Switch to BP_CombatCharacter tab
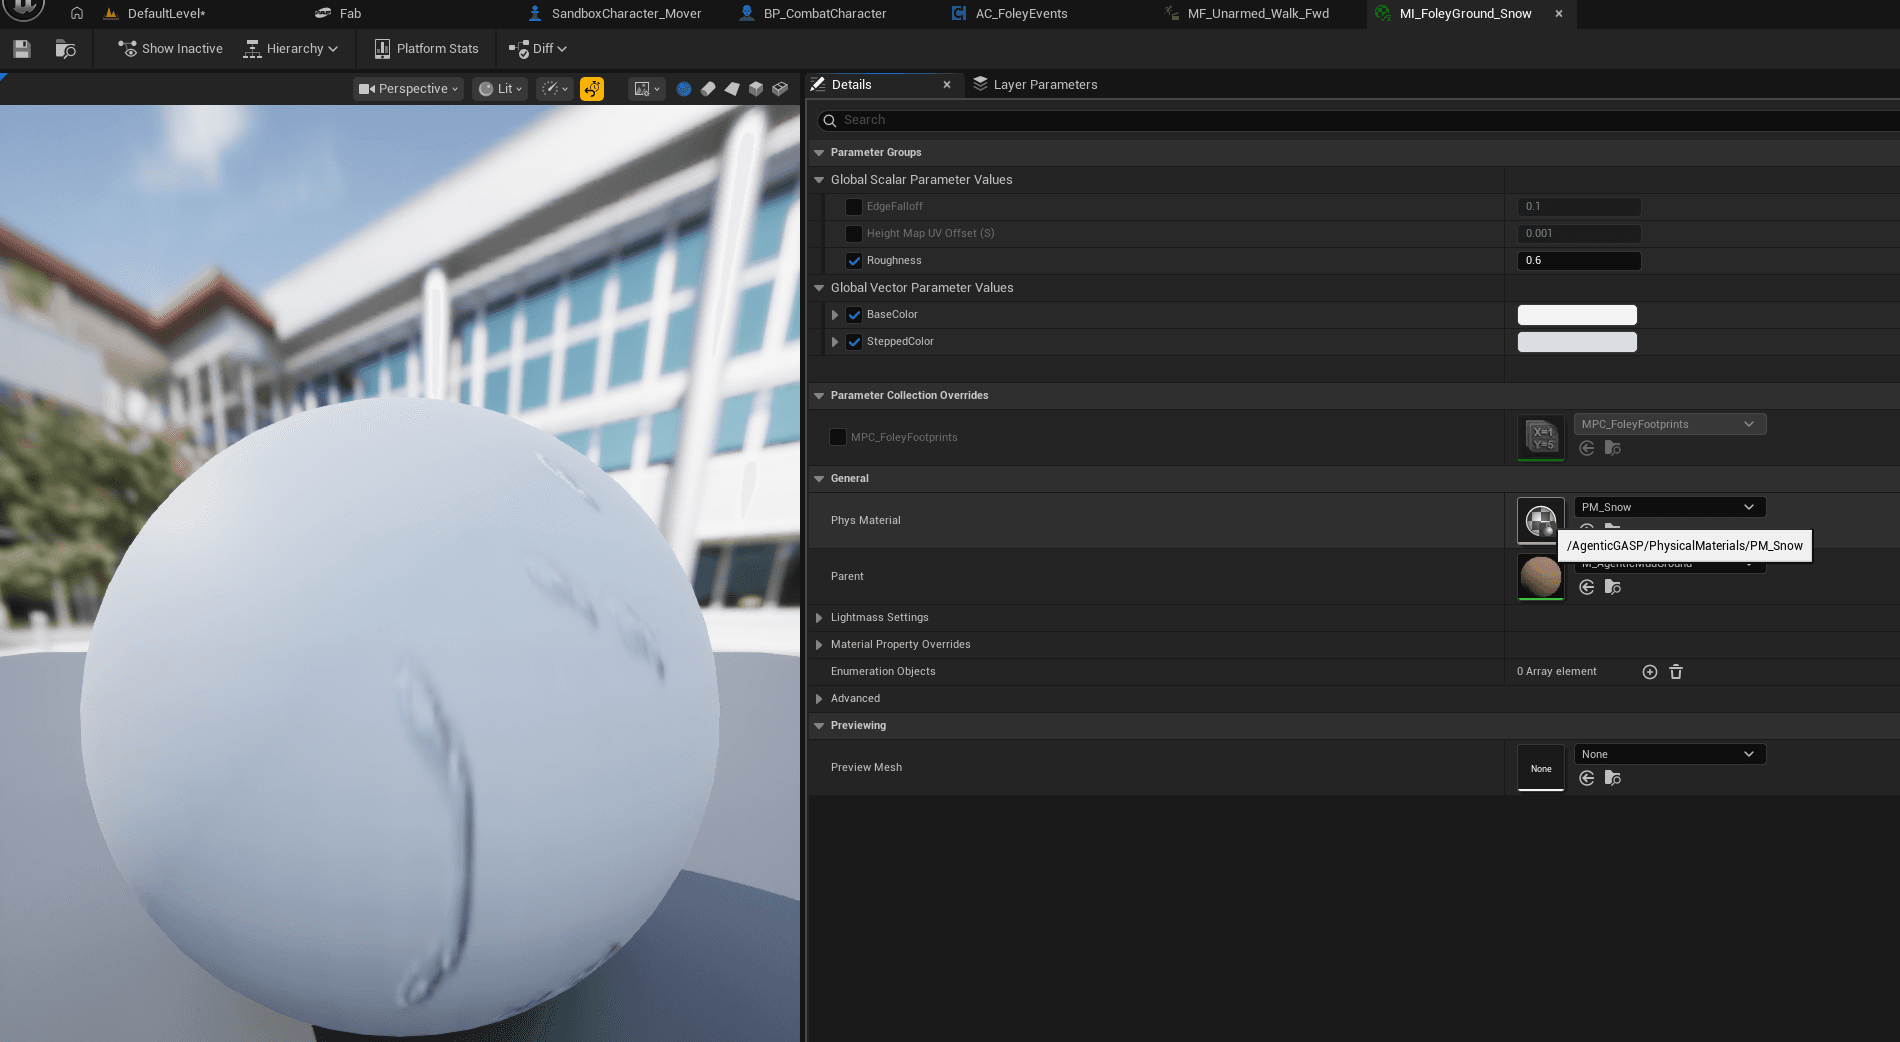1900x1042 pixels. coord(812,14)
